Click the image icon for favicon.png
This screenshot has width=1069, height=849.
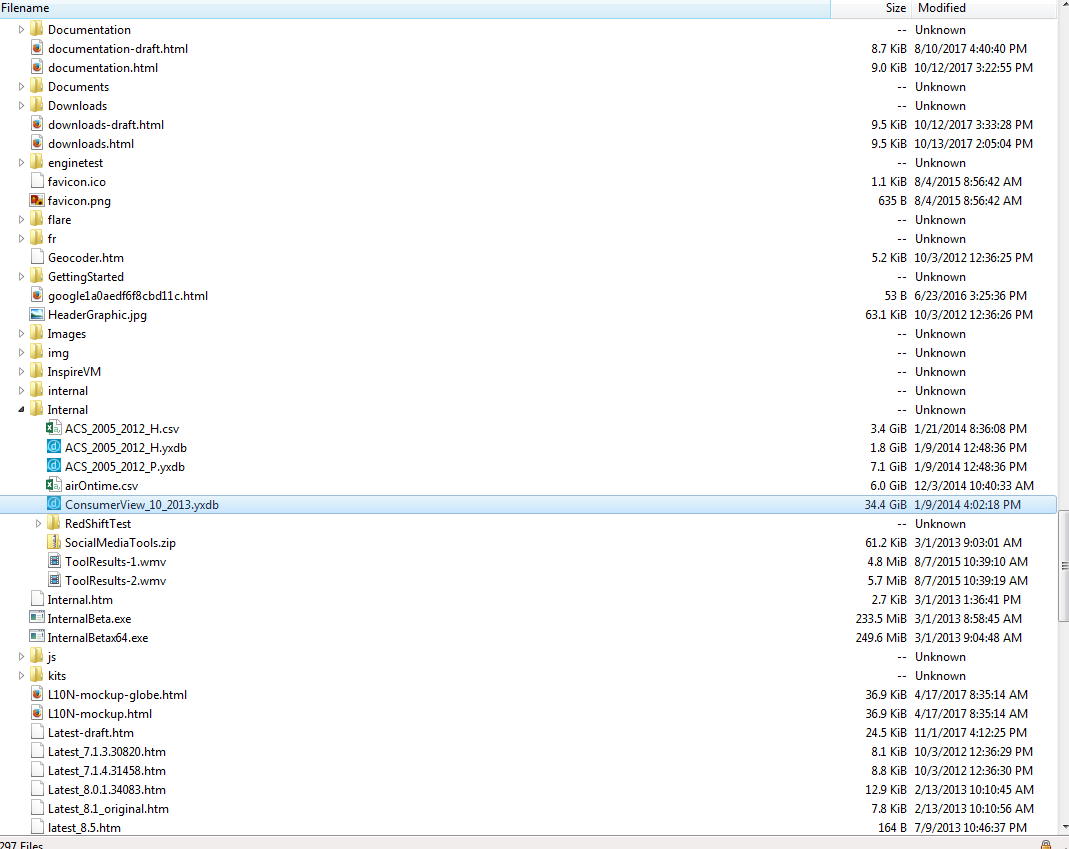tap(37, 200)
